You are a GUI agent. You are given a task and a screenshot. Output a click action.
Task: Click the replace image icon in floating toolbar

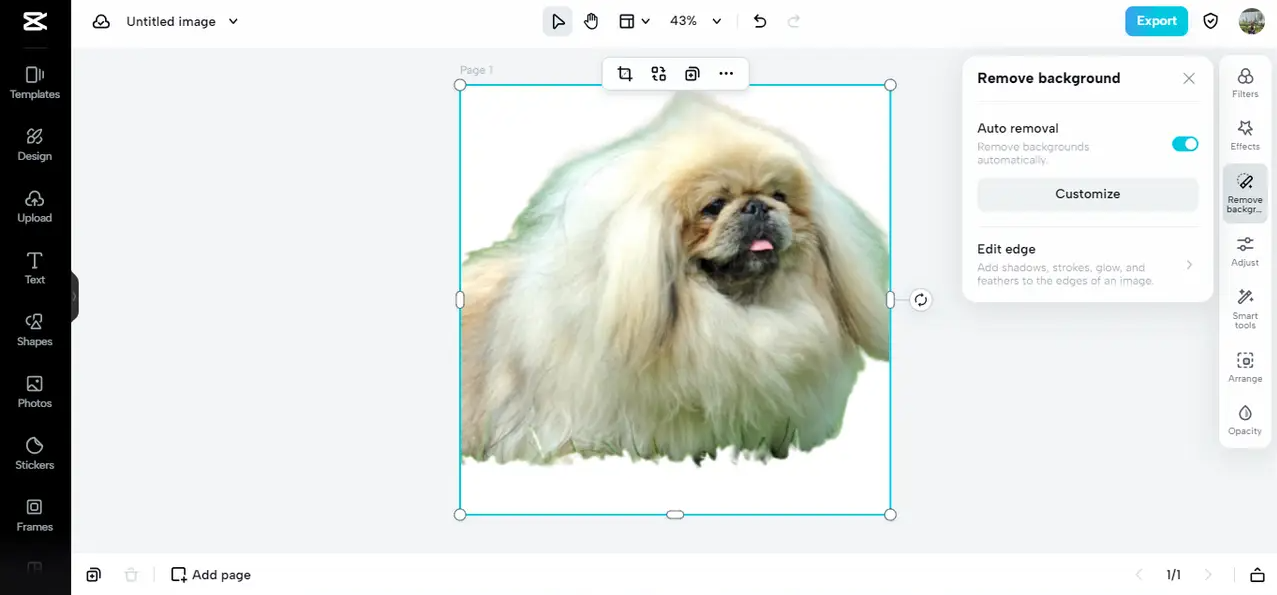(658, 73)
